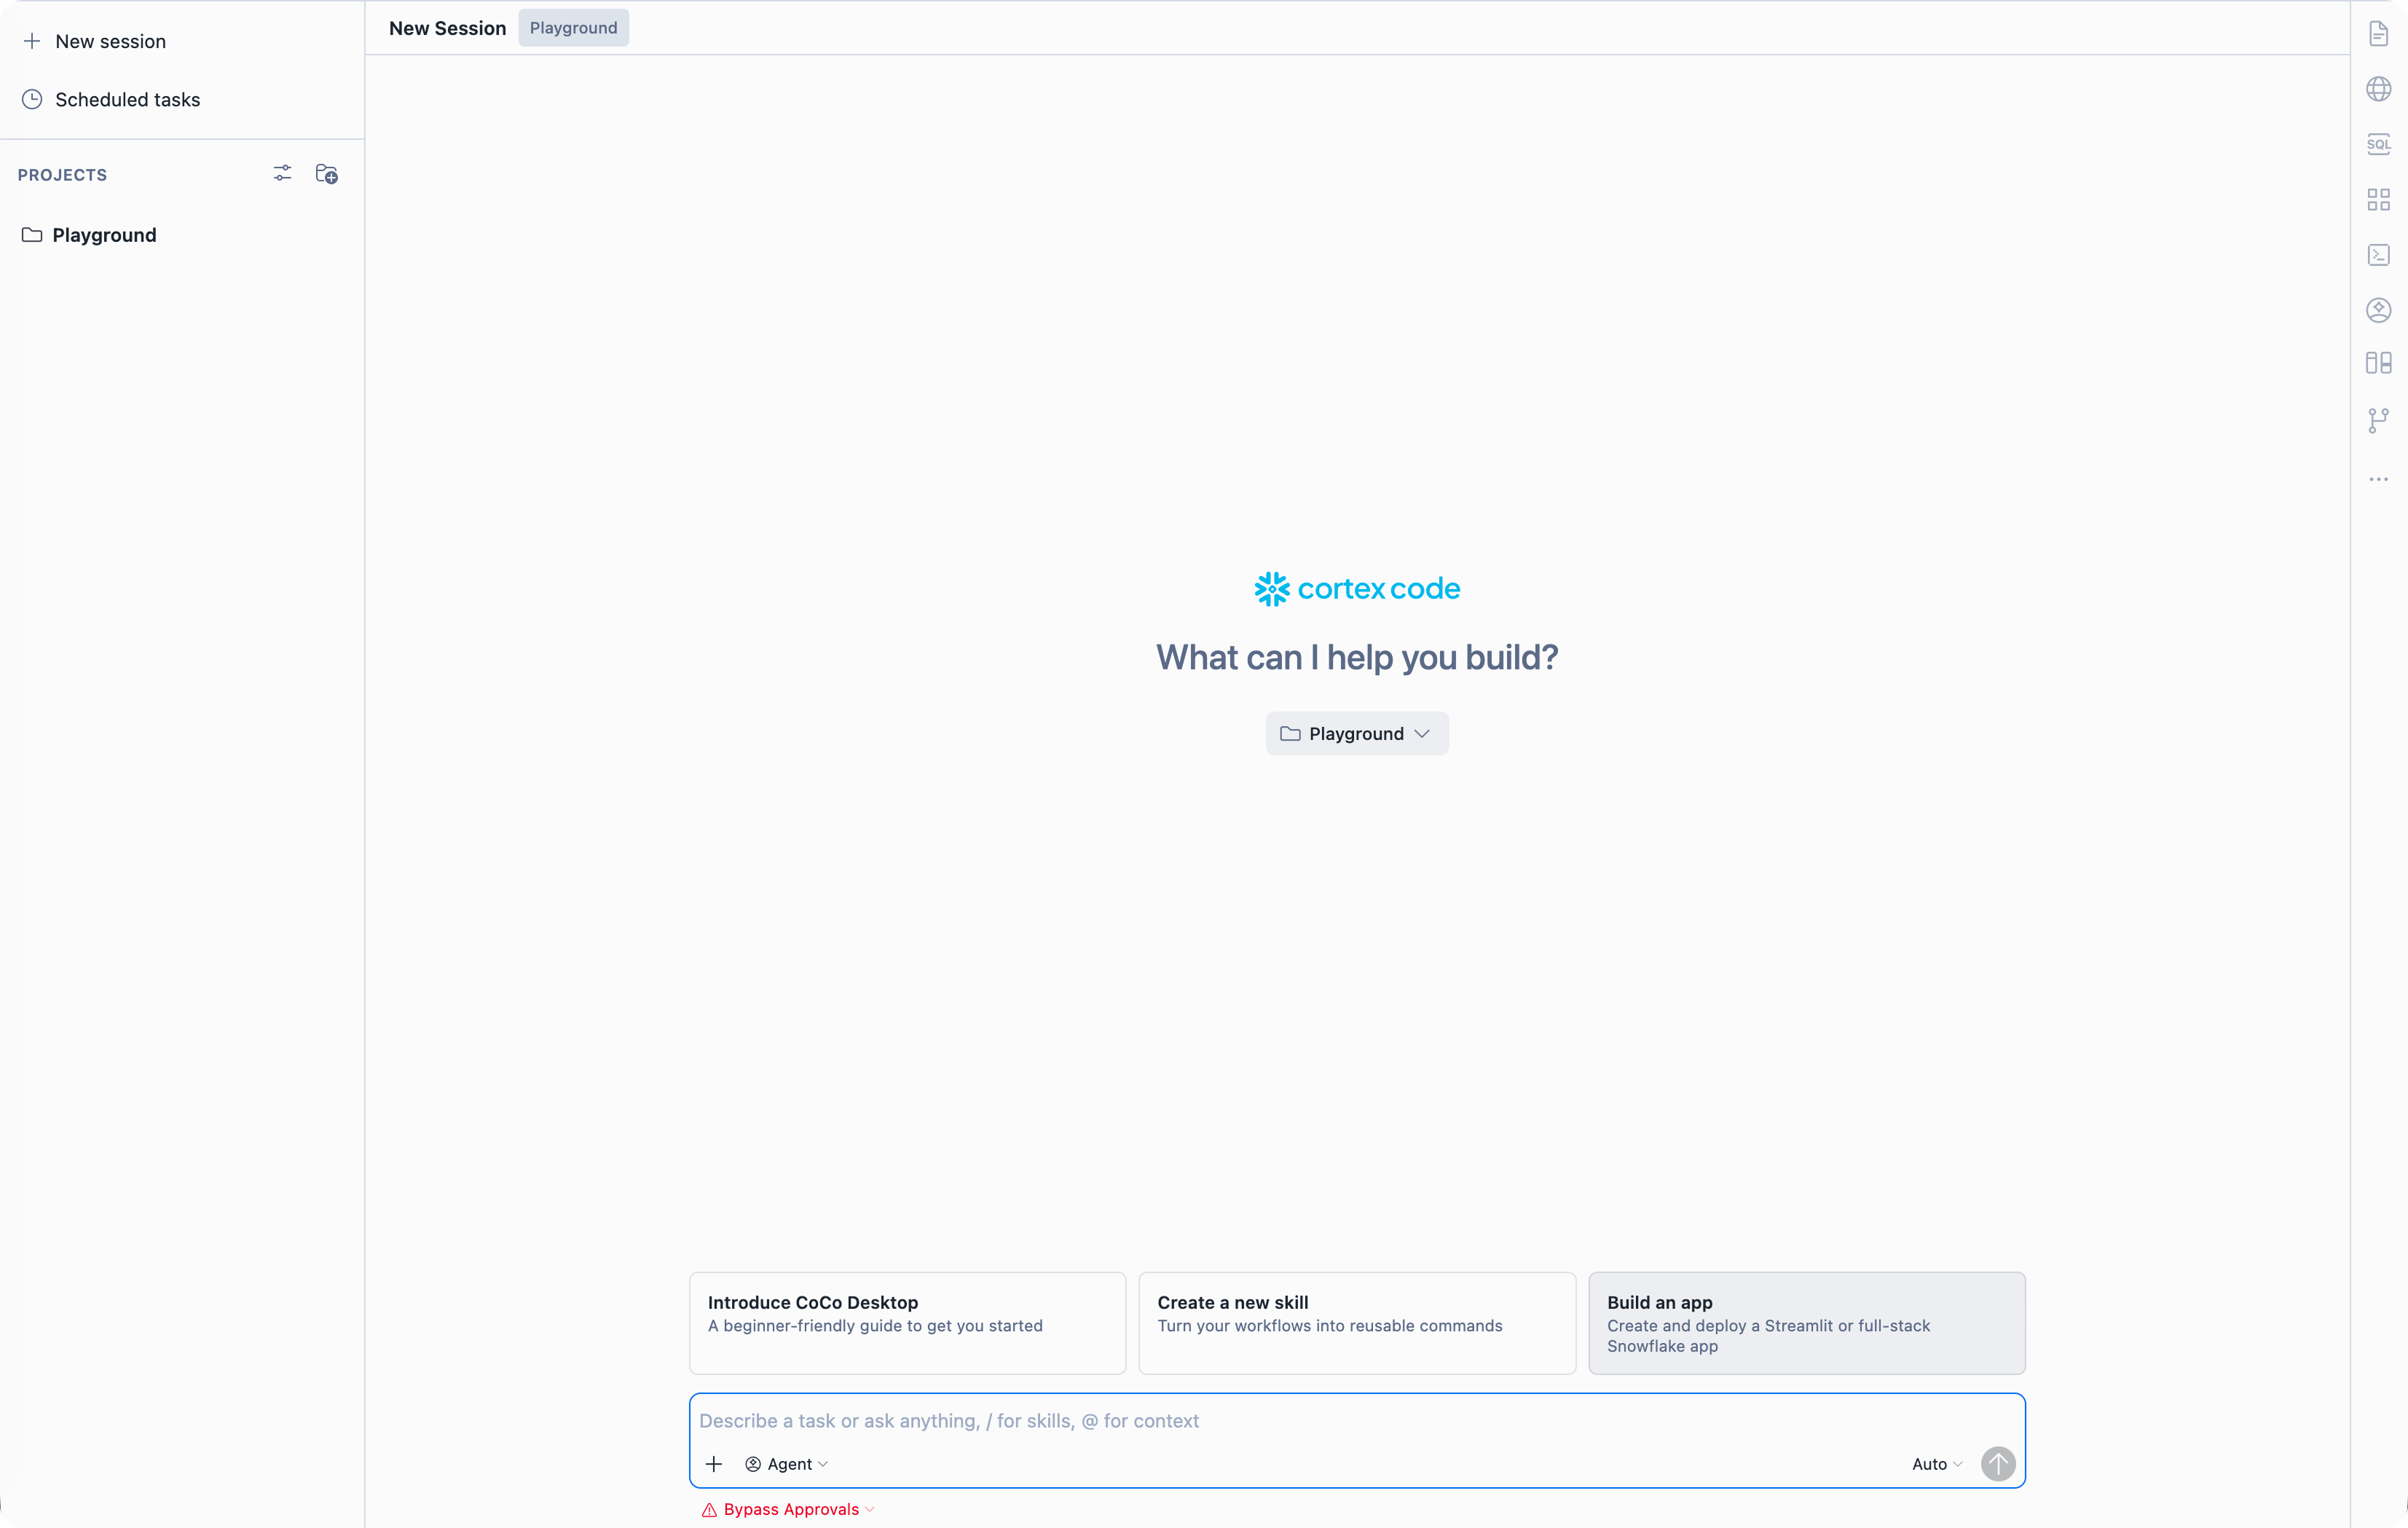
Task: Click the plus attach icon in prompt box
Action: [714, 1464]
